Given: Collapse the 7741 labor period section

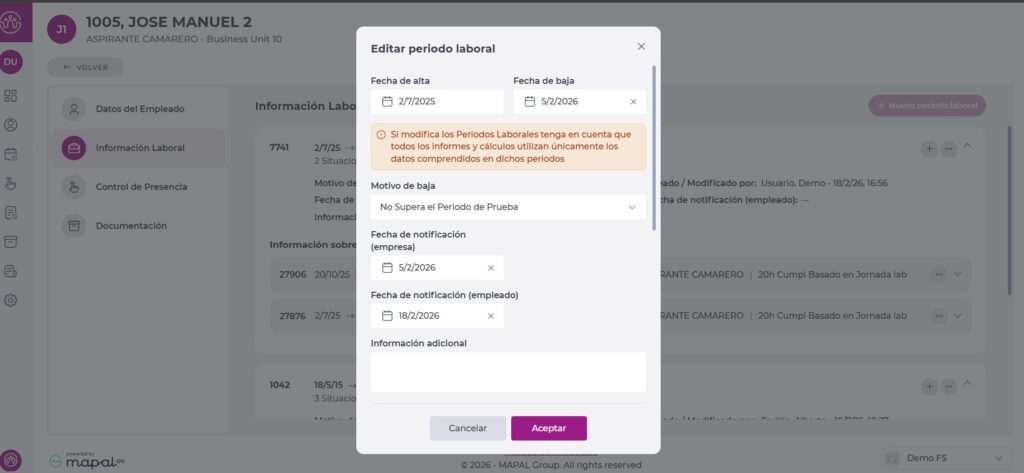Looking at the screenshot, I should [x=967, y=147].
